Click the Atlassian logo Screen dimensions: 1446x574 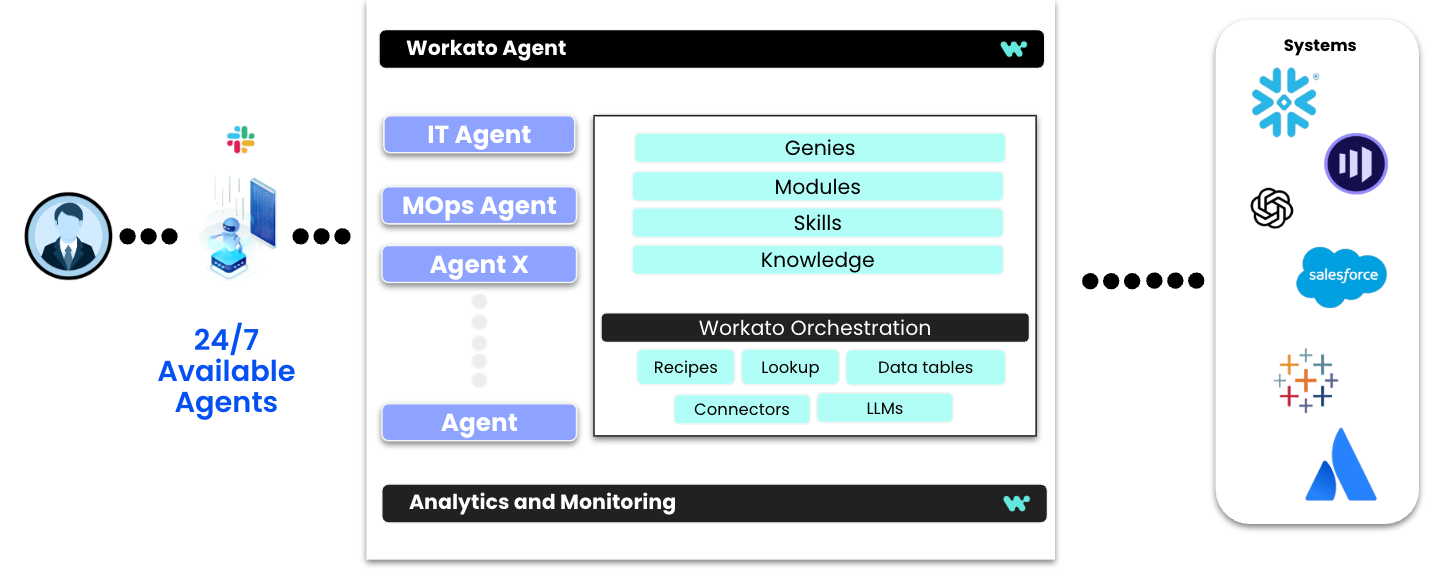pos(1340,465)
